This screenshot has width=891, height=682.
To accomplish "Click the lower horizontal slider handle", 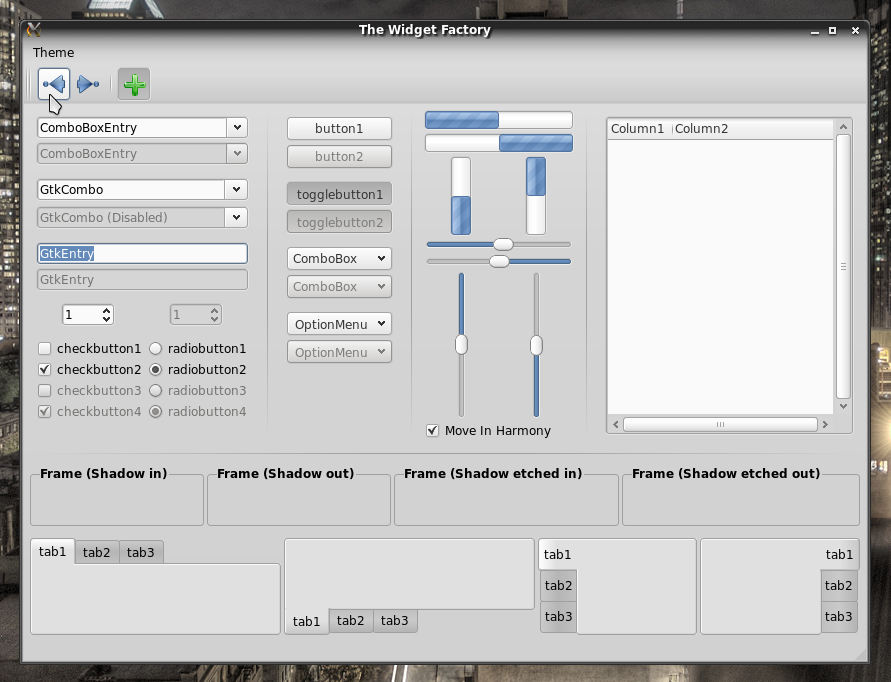I will click(499, 261).
